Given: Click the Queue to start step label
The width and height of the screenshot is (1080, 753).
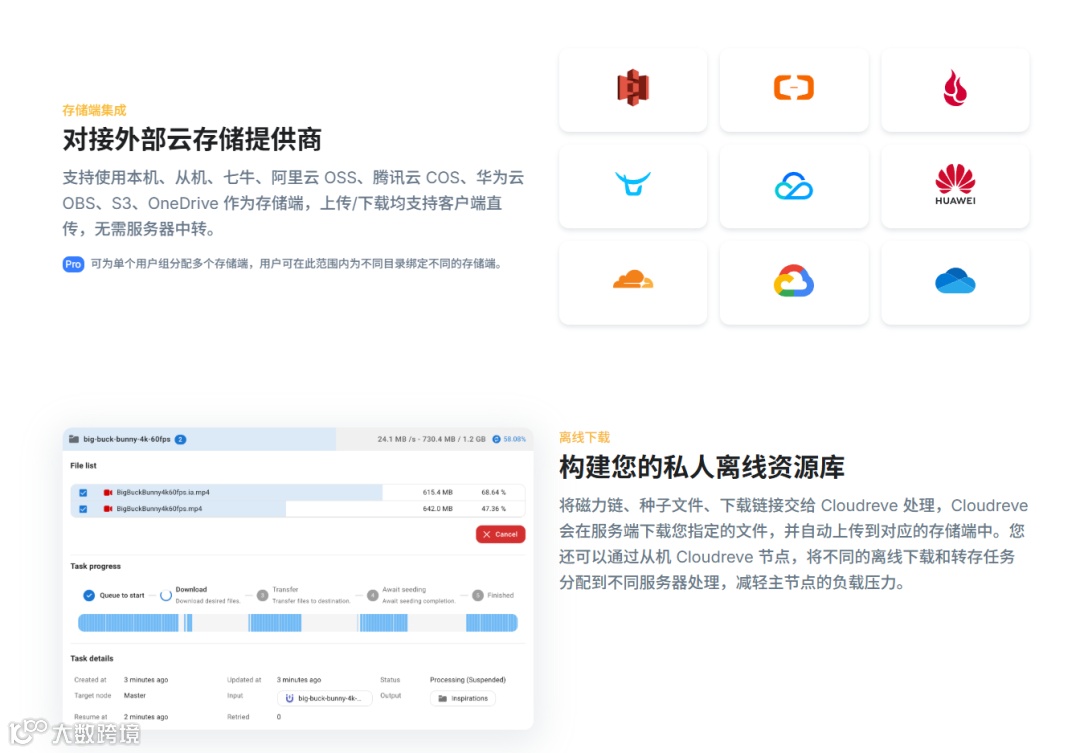Looking at the screenshot, I should tap(122, 595).
